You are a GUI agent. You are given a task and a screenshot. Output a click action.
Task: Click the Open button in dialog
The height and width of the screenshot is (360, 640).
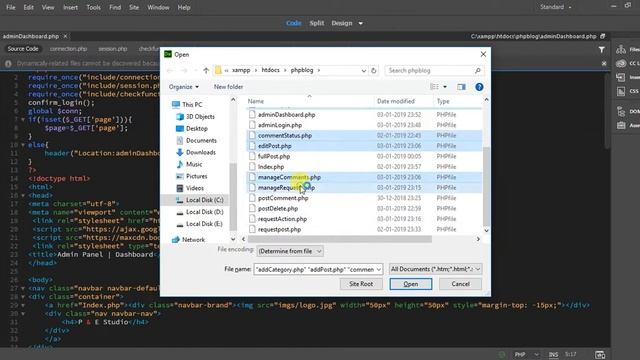pyautogui.click(x=411, y=284)
